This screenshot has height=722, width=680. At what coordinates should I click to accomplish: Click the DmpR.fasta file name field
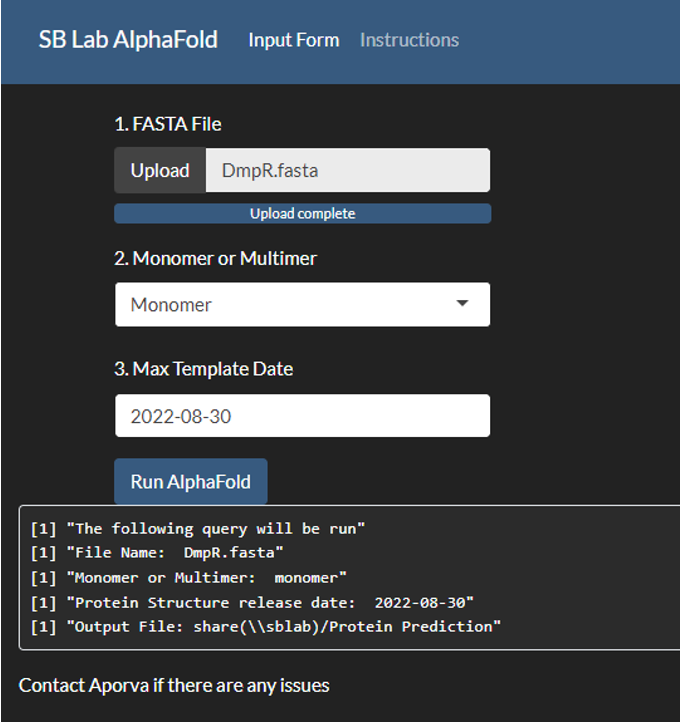pos(347,170)
